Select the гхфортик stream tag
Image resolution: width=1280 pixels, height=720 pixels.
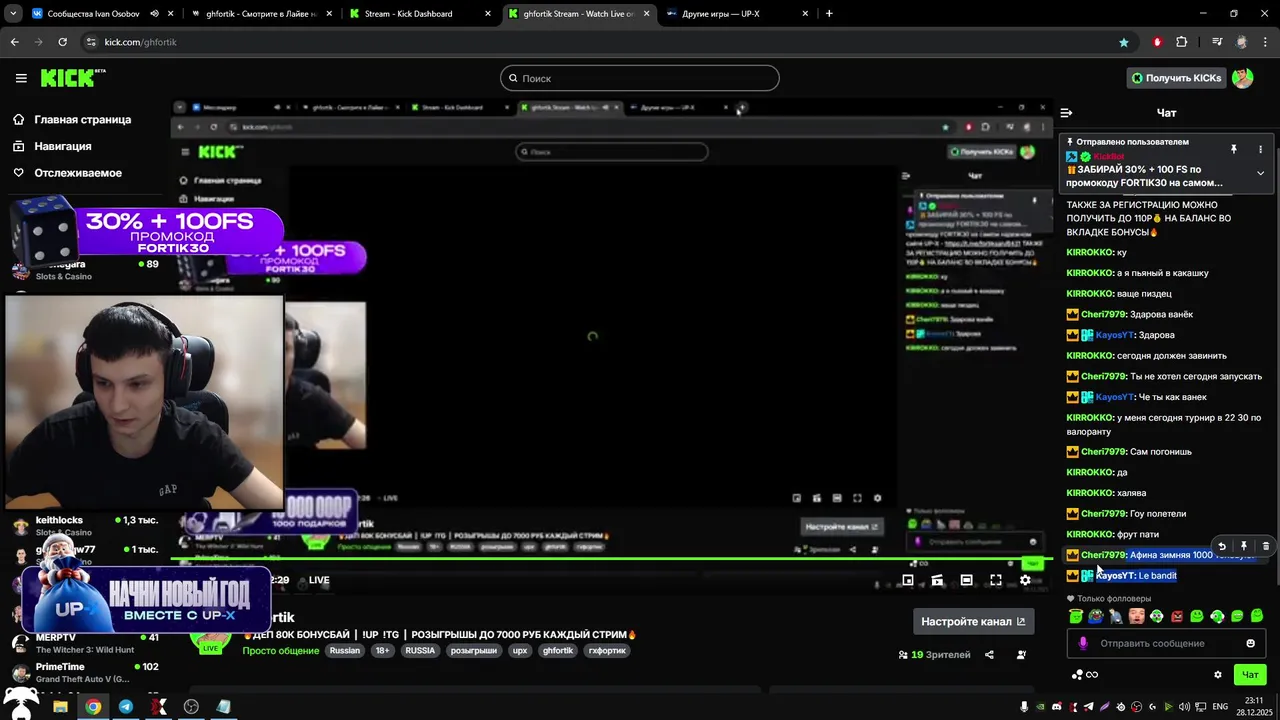[x=609, y=651]
